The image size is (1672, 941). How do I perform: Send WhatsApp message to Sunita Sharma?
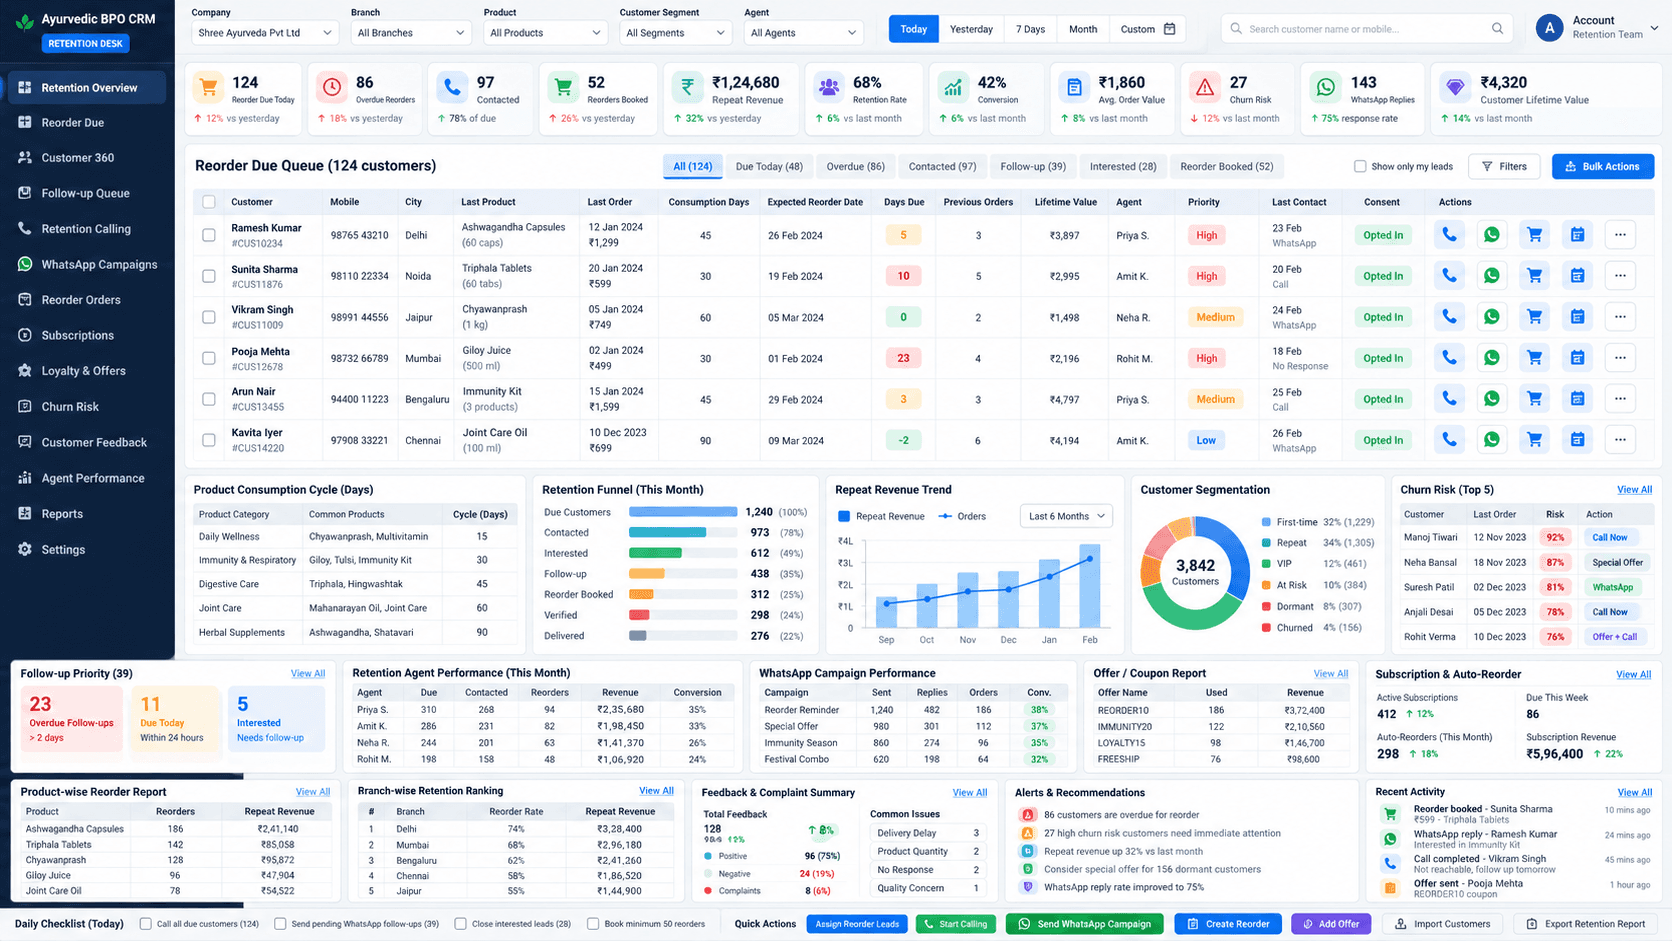(1492, 276)
